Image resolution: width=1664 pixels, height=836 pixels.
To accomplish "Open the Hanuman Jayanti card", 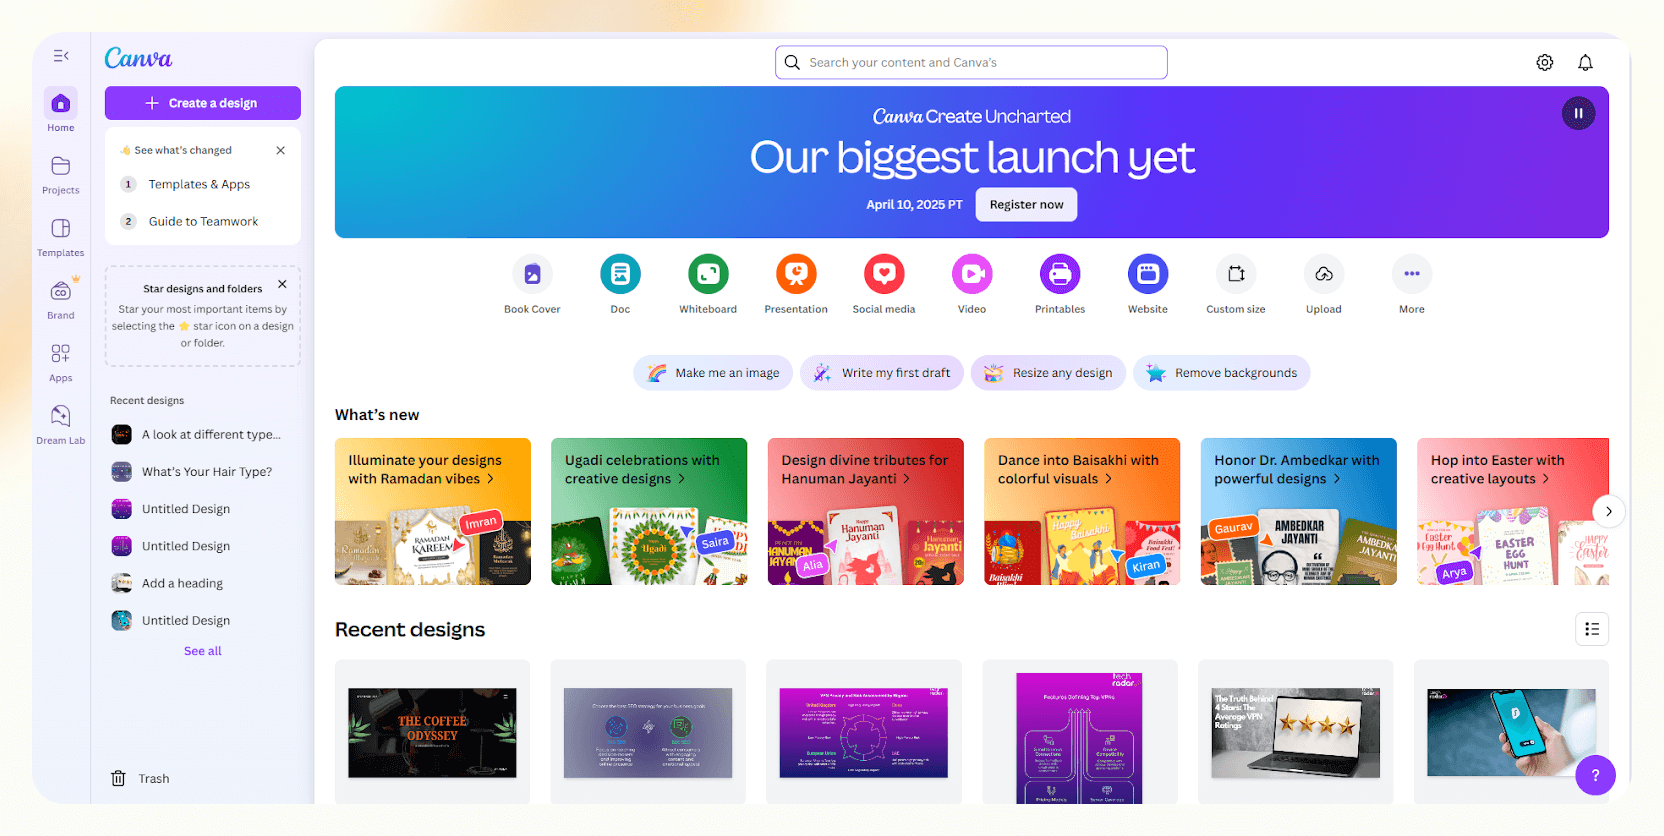I will pyautogui.click(x=866, y=511).
